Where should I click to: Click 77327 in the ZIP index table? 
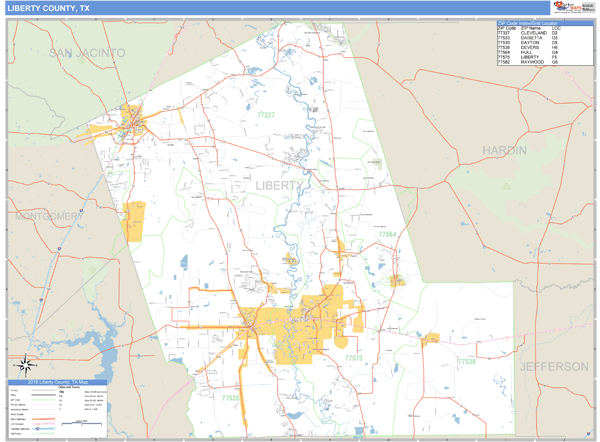coord(504,33)
